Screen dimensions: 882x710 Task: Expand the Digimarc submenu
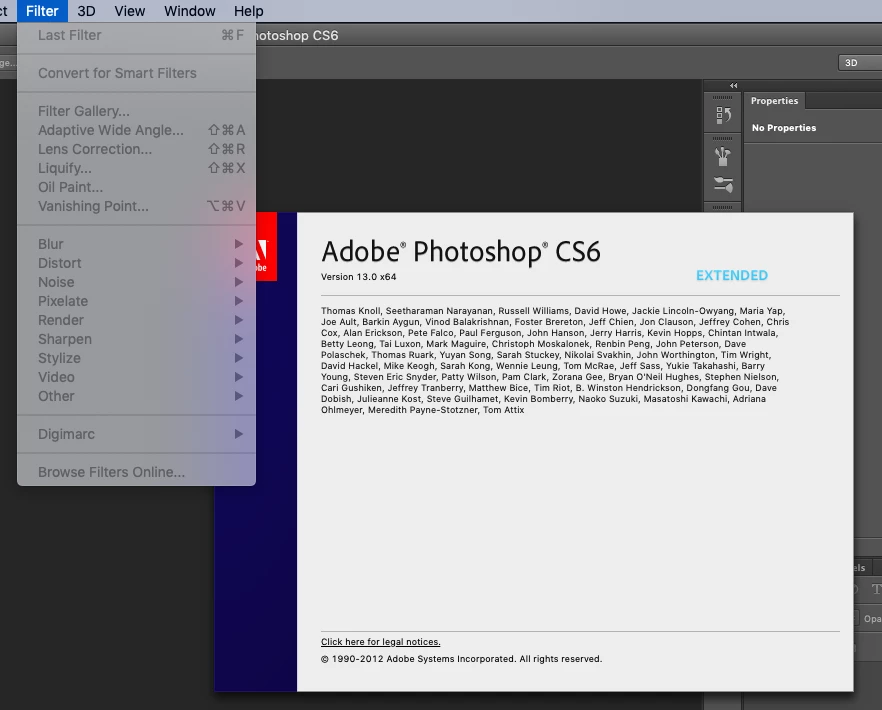point(137,434)
